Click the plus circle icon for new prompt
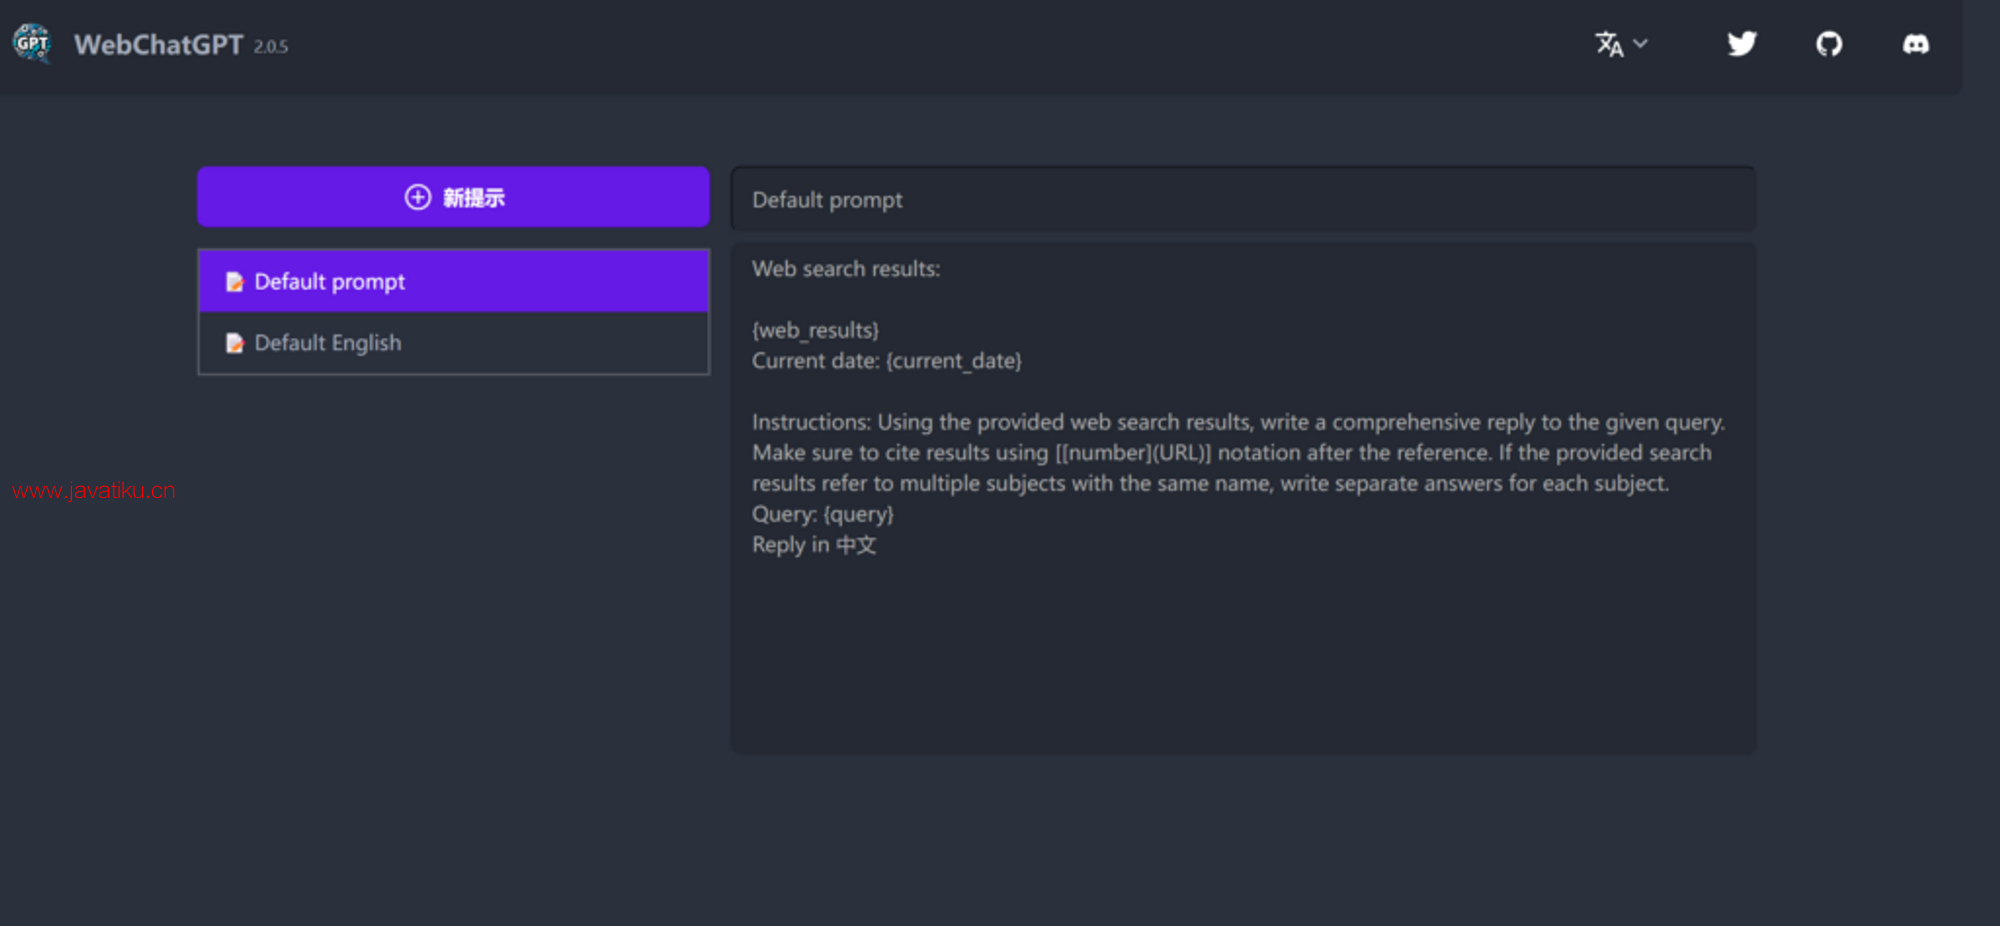Viewport: 2000px width, 926px height. pos(417,197)
